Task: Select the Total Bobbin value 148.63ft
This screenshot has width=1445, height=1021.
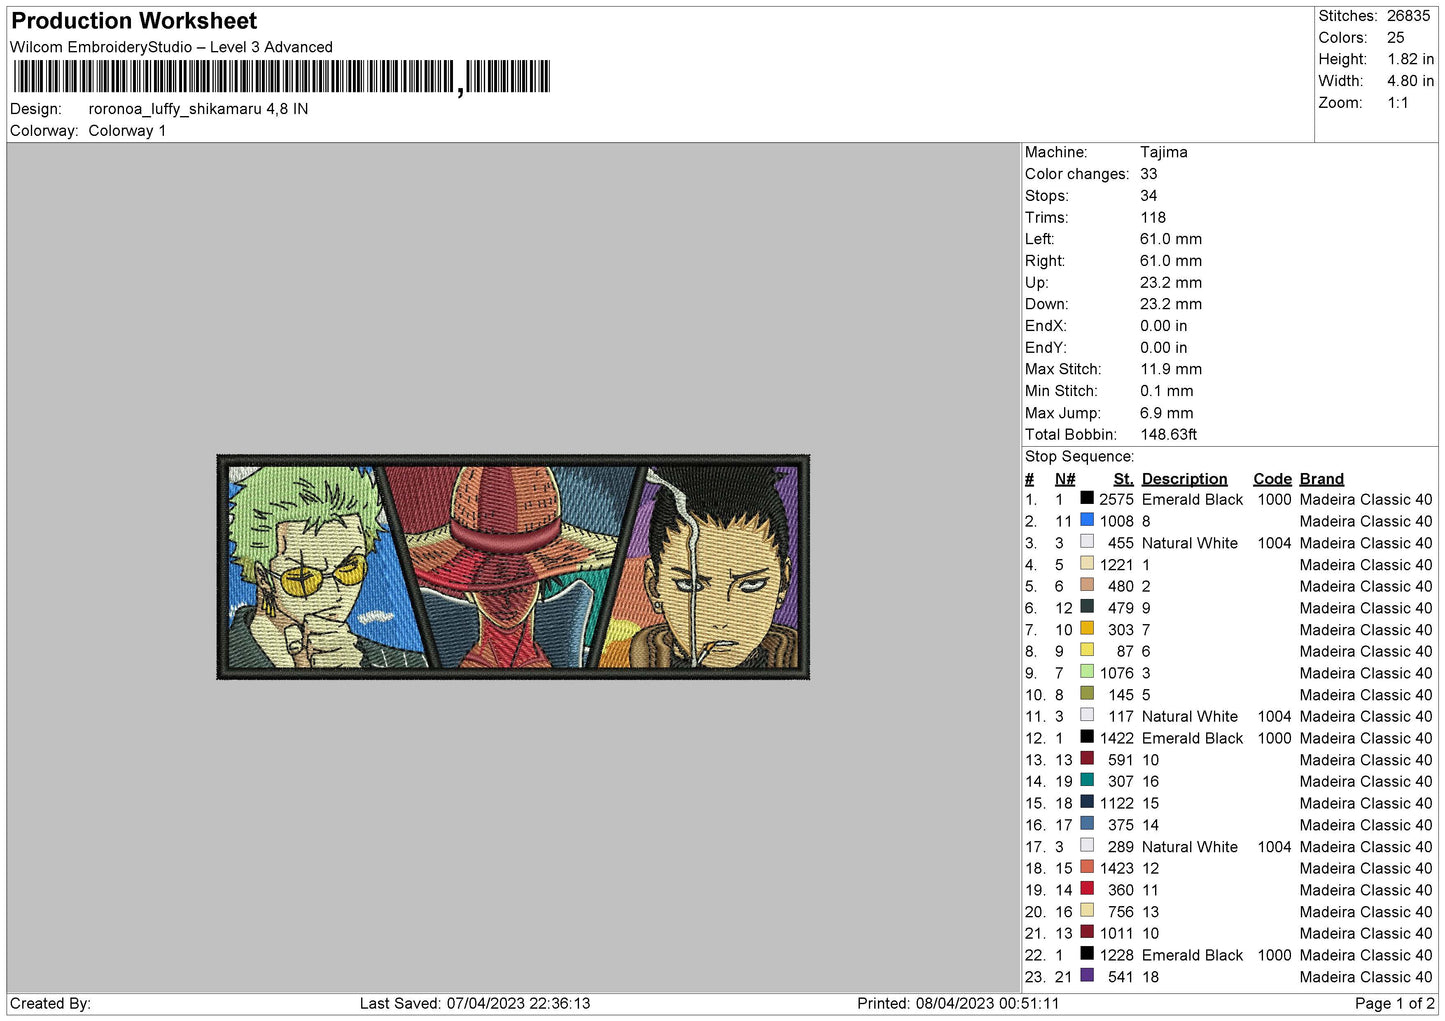Action: (1169, 435)
